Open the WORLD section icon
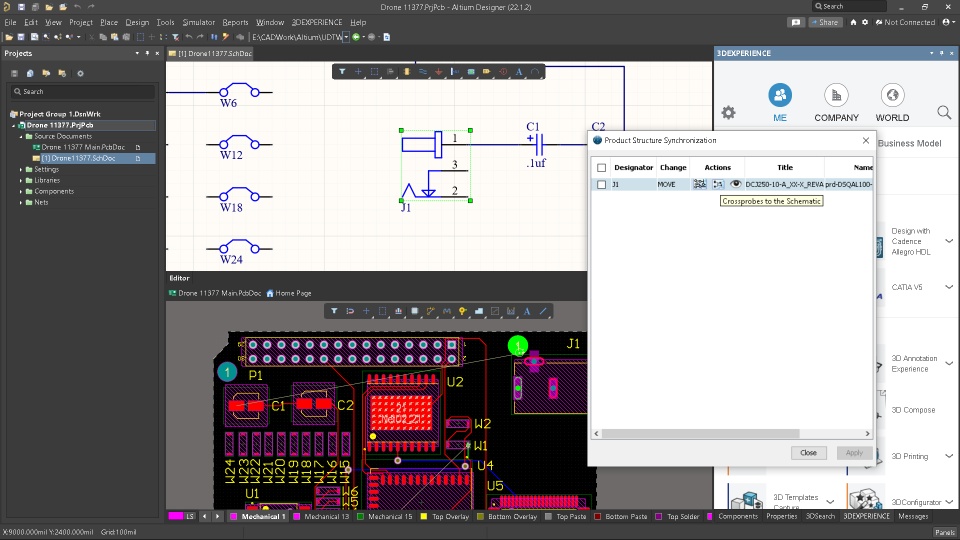The height and width of the screenshot is (540, 960). point(892,96)
